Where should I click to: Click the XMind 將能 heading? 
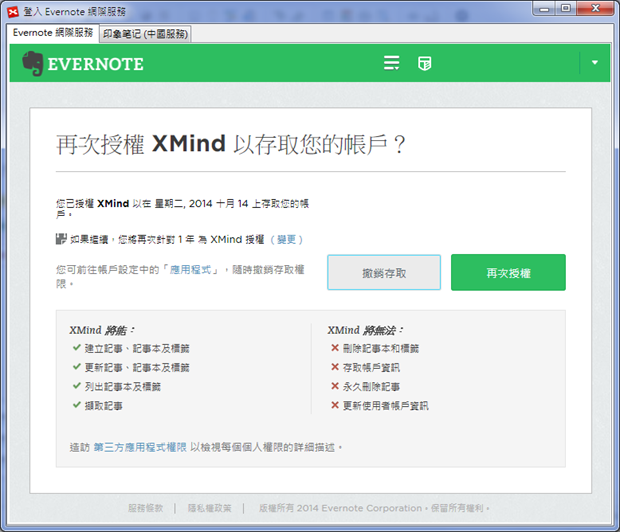(x=102, y=330)
